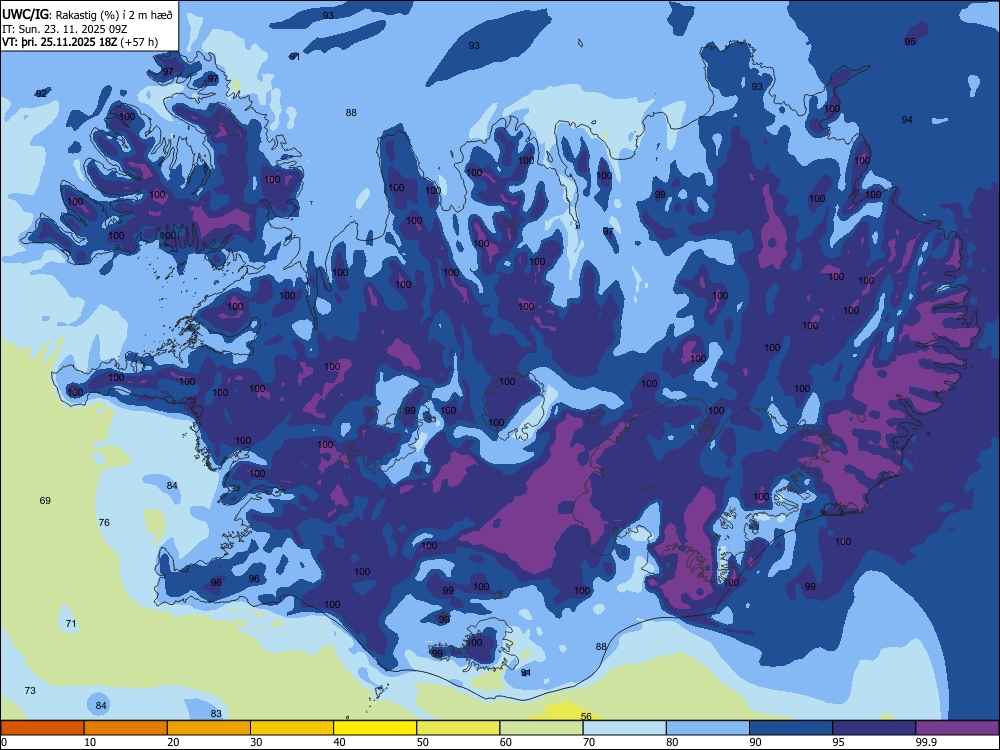Click the 95–99.9% indigo legend swatch

[x=874, y=728]
